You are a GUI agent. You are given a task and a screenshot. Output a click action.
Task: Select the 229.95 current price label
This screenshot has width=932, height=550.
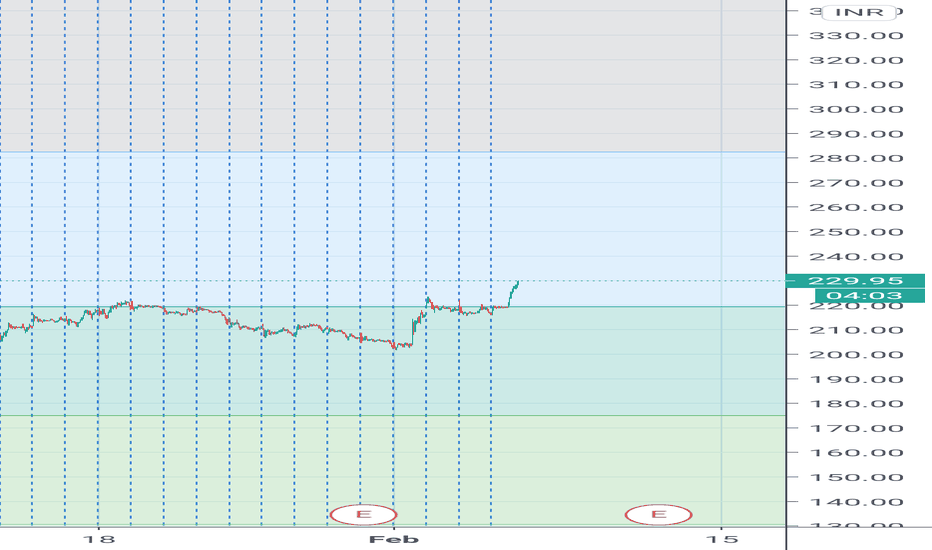click(x=855, y=281)
